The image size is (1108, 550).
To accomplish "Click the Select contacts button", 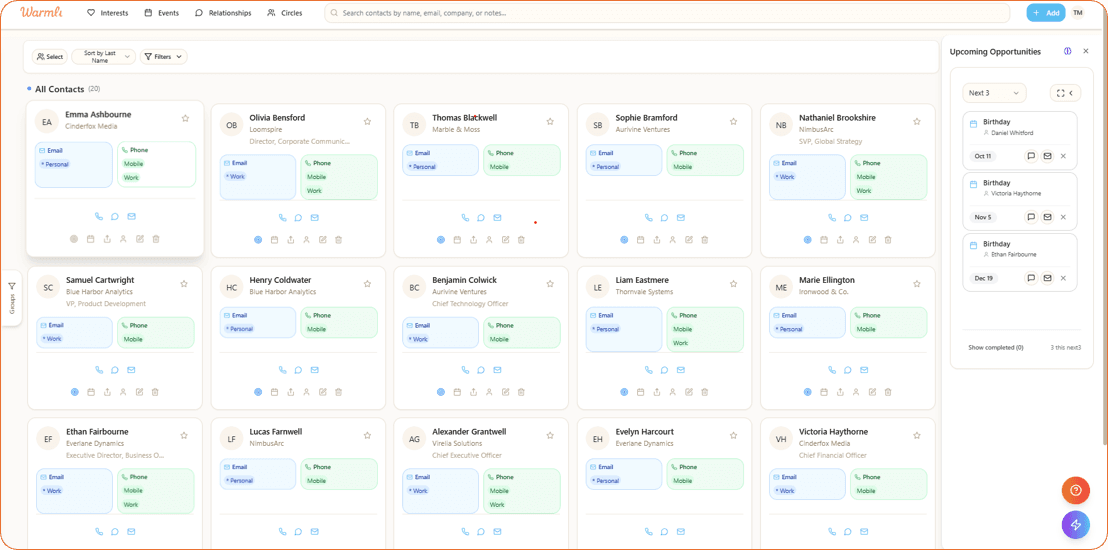I will [x=49, y=57].
